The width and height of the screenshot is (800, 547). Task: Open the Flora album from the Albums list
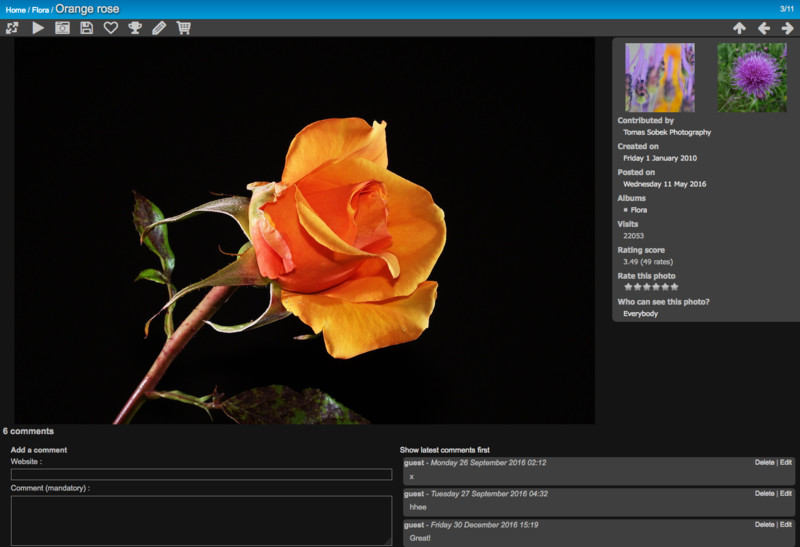(x=638, y=210)
